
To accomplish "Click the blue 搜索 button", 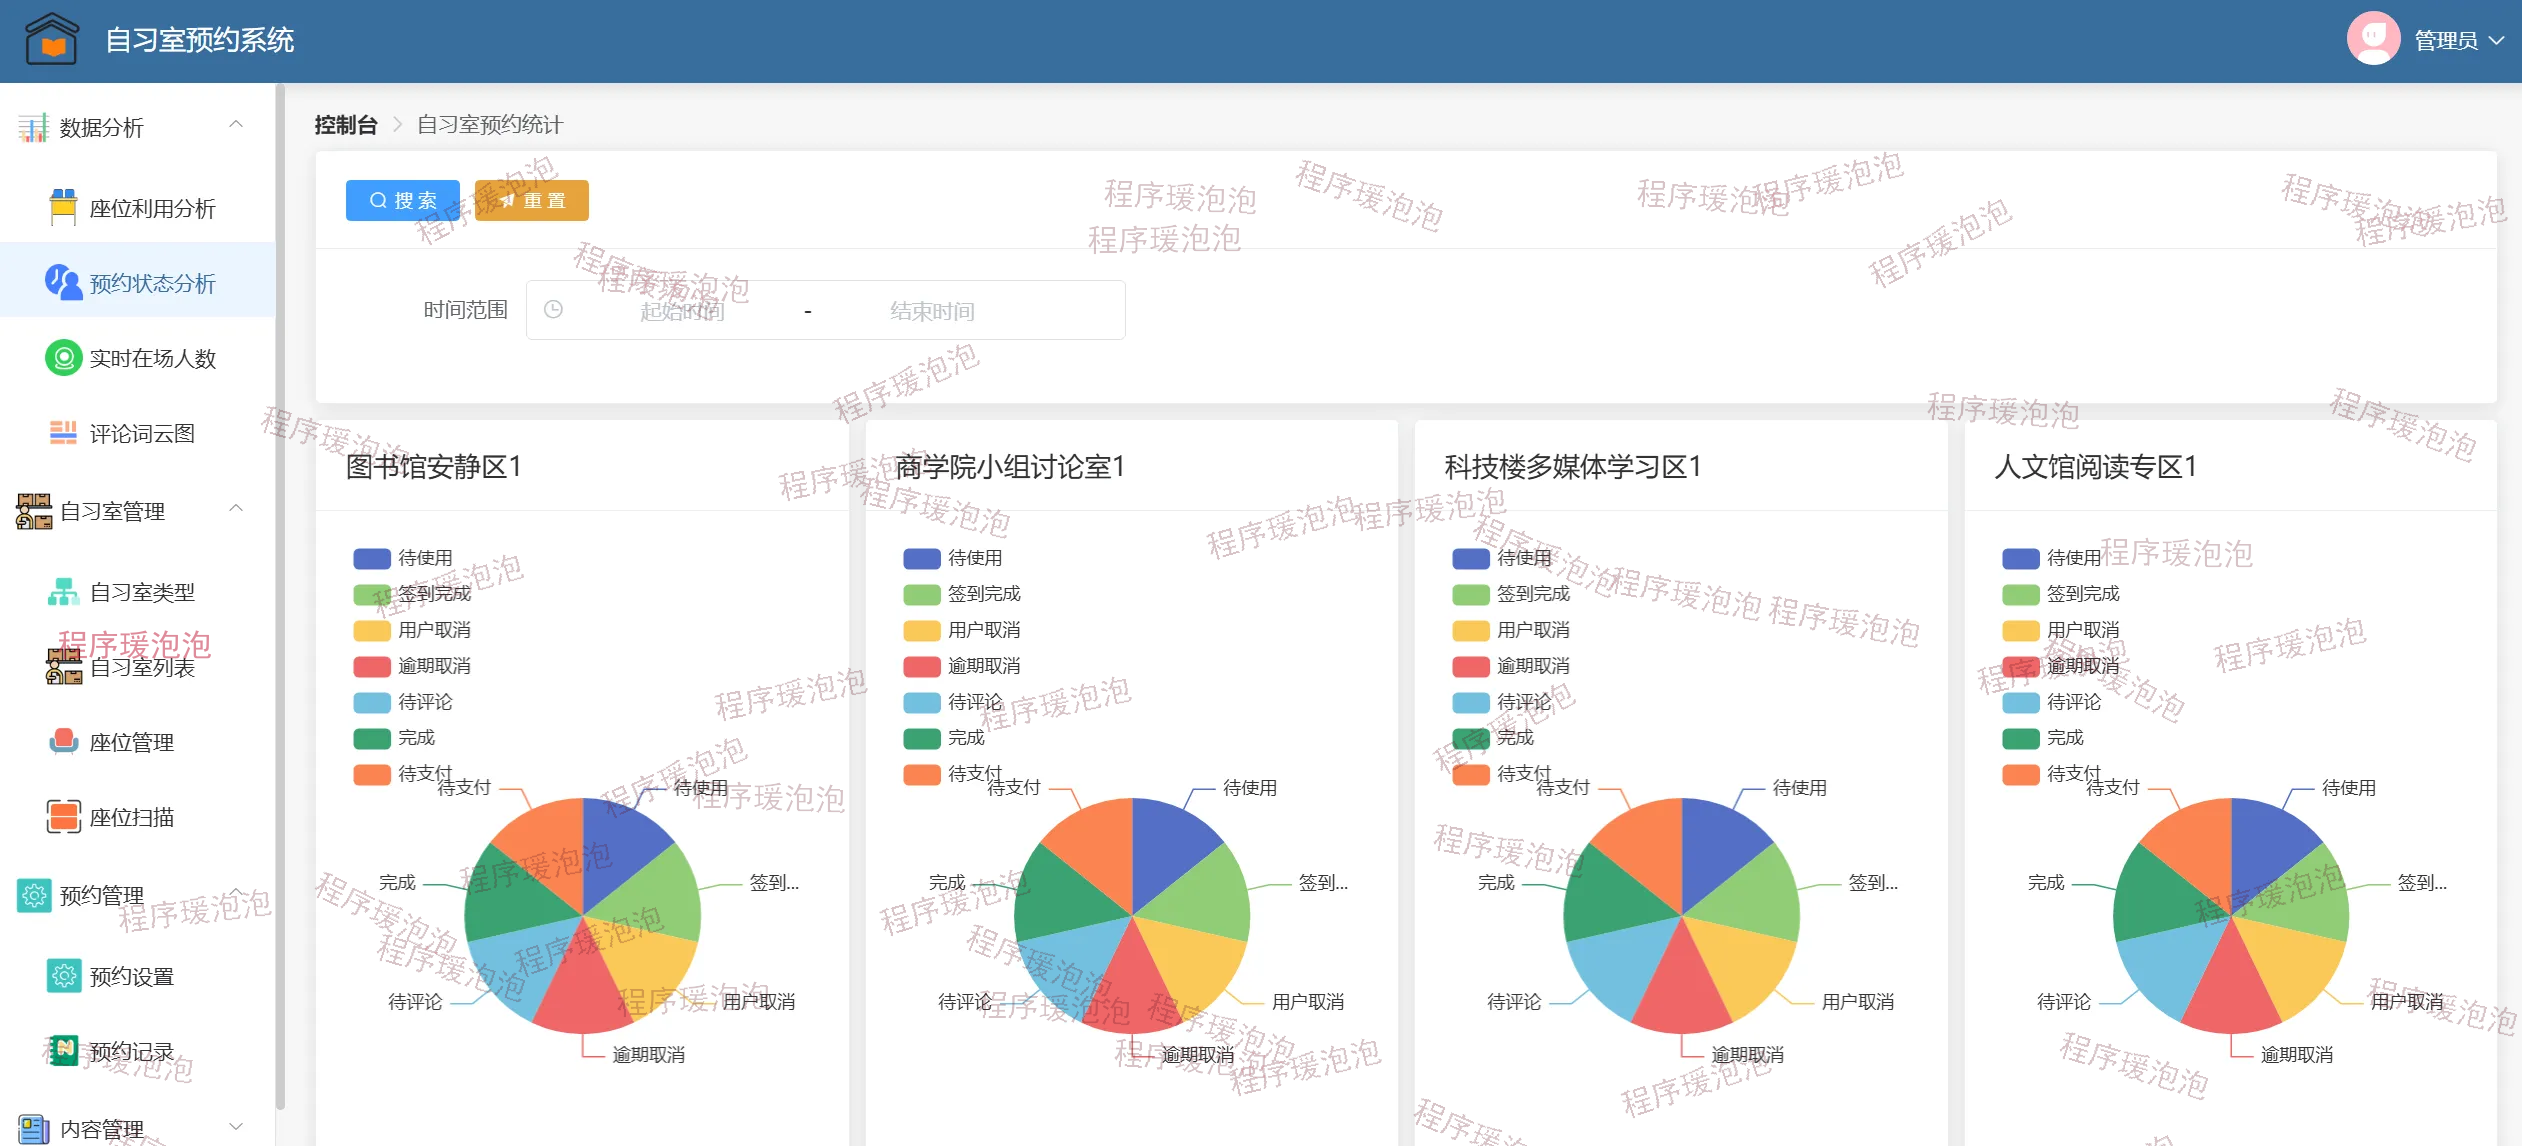I will 402,200.
